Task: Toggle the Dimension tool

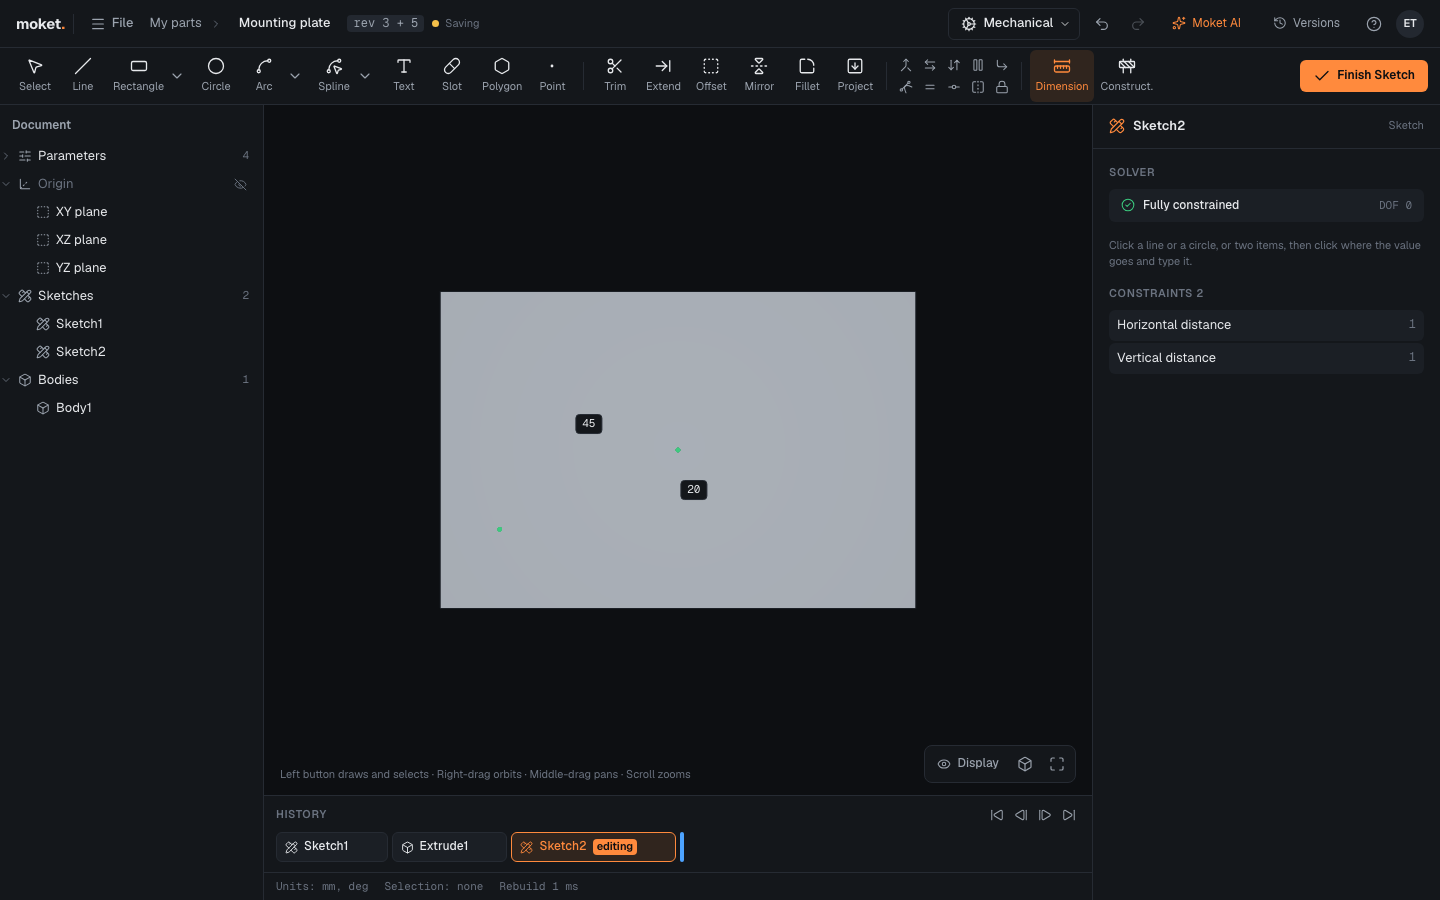Action: (x=1062, y=75)
